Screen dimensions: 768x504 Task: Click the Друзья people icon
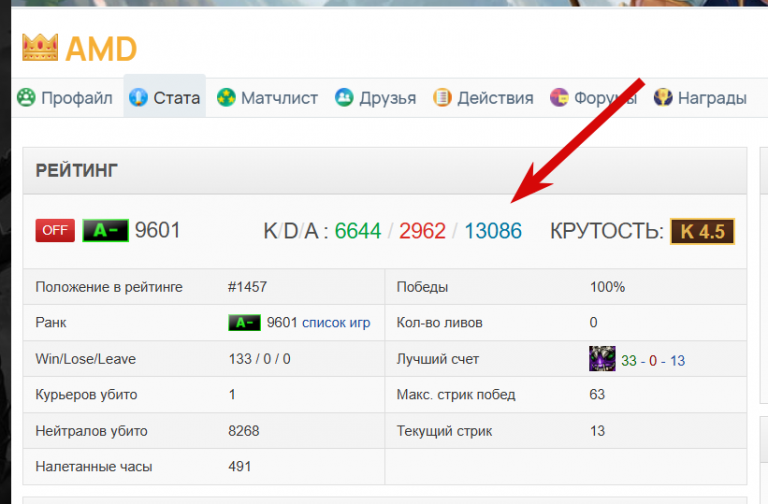pyautogui.click(x=344, y=97)
